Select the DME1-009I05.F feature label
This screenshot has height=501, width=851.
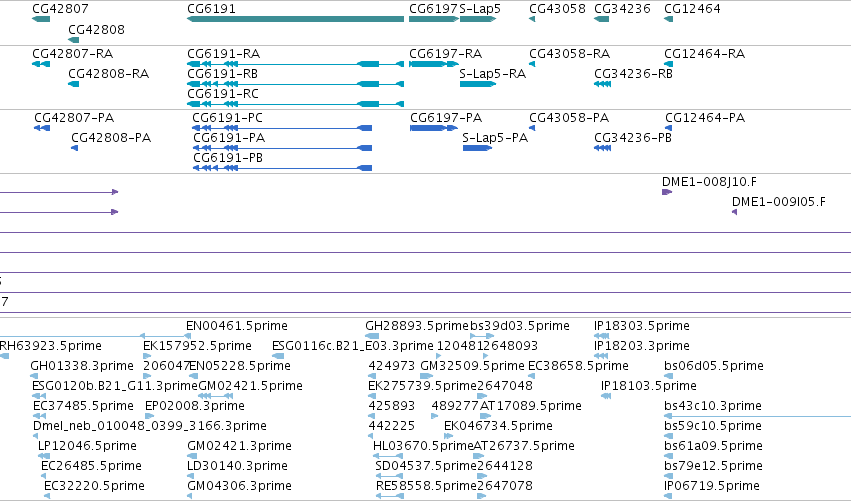coord(779,202)
